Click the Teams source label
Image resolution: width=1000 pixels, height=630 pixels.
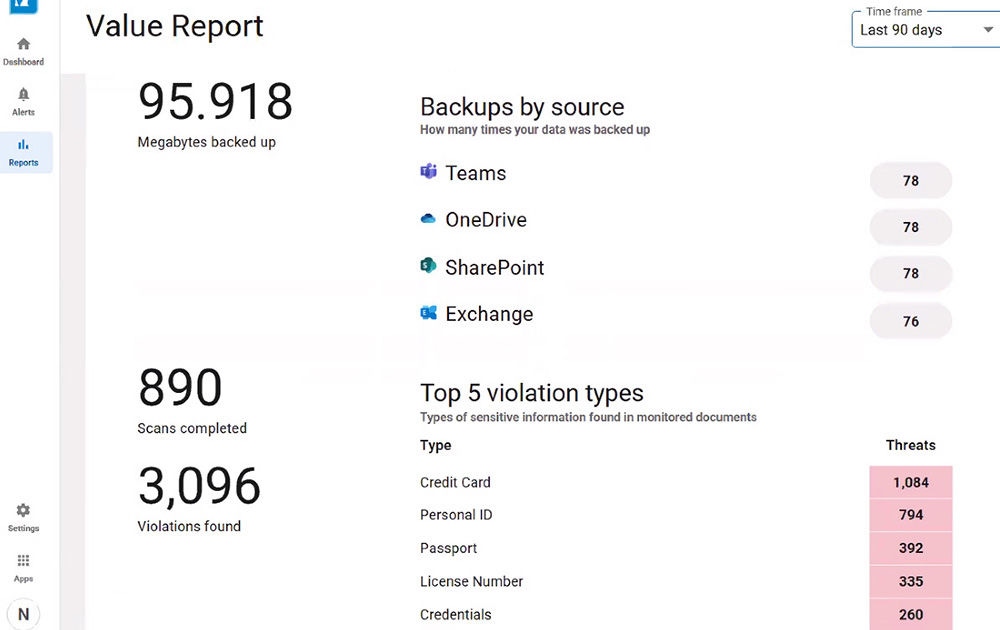[476, 173]
